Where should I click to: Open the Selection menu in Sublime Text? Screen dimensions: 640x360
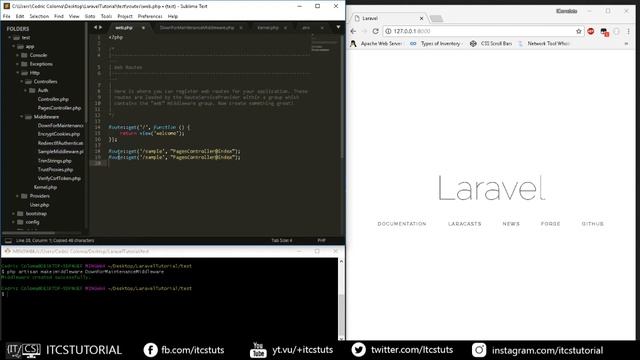pyautogui.click(x=39, y=16)
